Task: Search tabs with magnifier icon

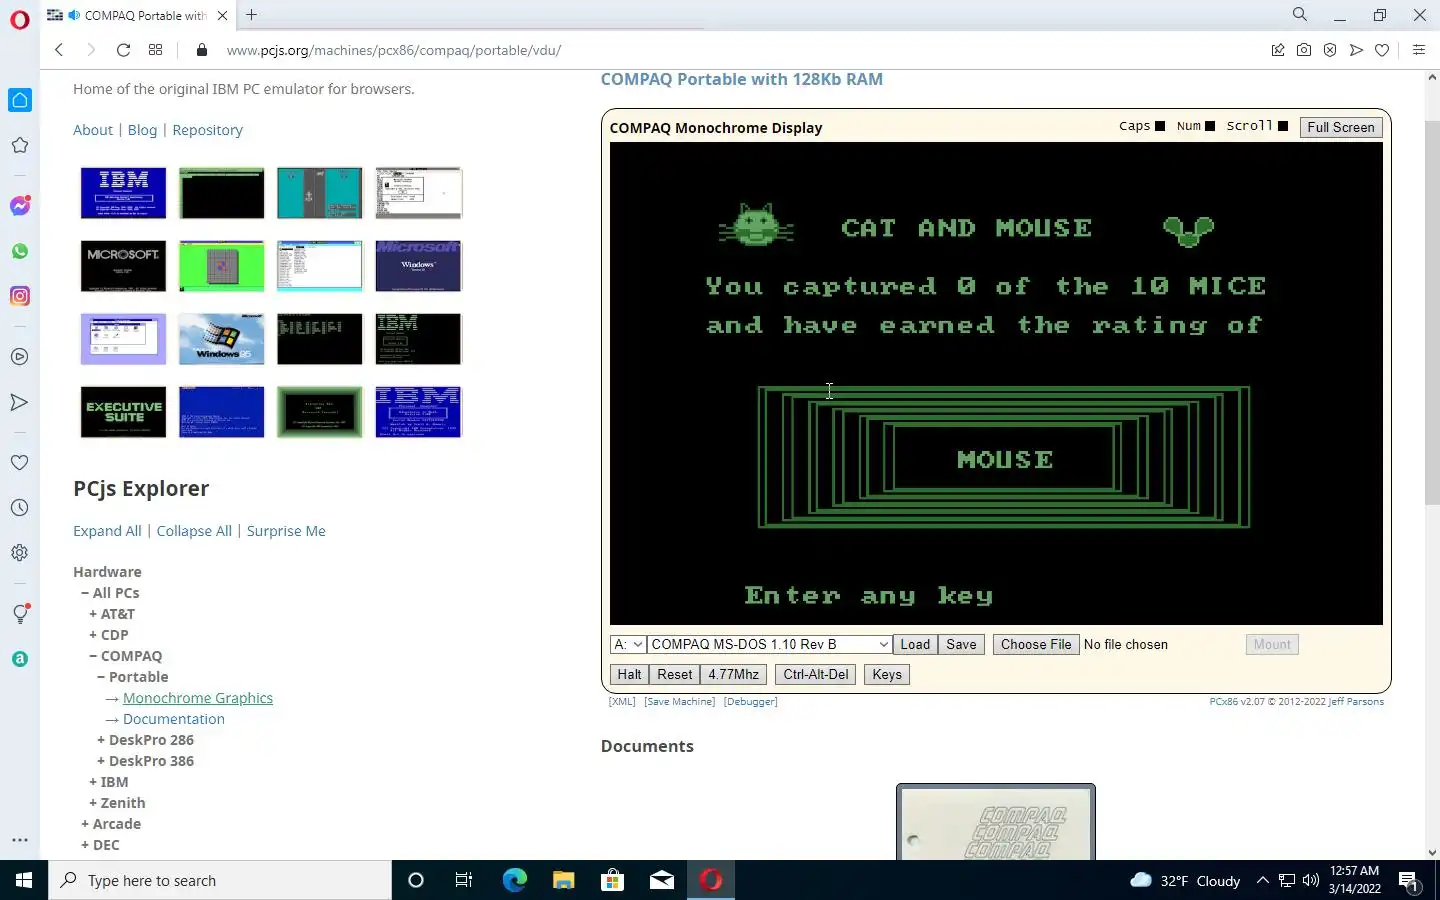Action: (x=1300, y=15)
